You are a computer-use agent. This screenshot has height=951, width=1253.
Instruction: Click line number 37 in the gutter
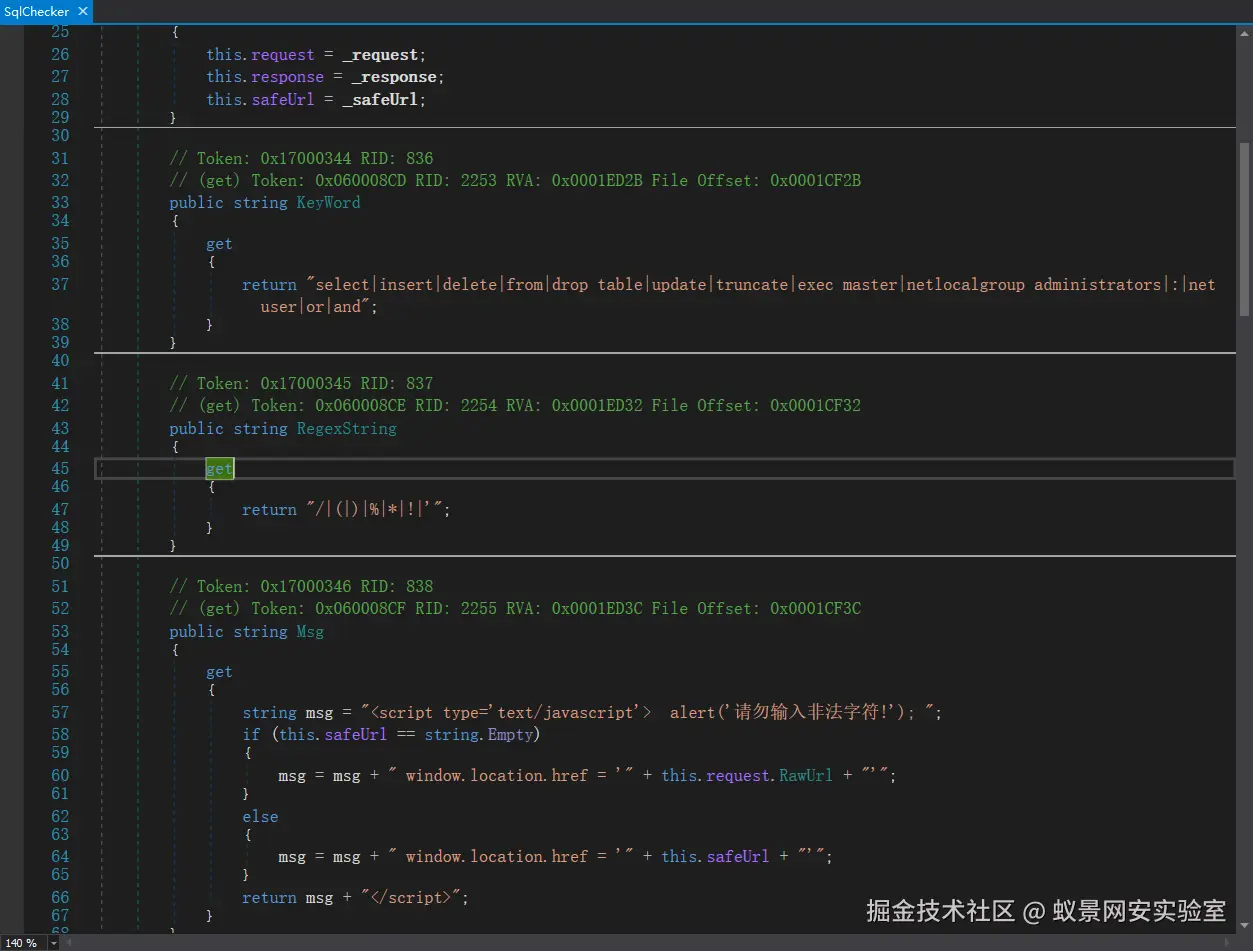pyautogui.click(x=60, y=284)
